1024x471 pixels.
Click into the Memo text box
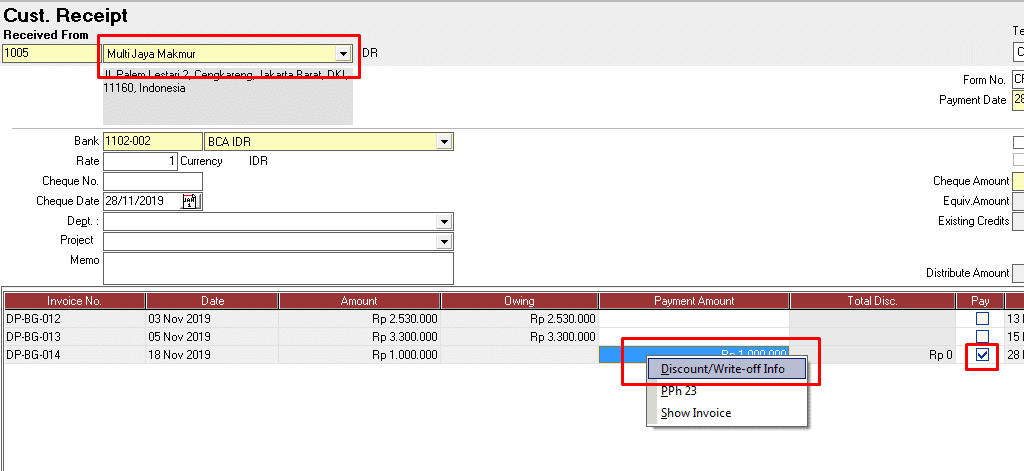pyautogui.click(x=278, y=267)
